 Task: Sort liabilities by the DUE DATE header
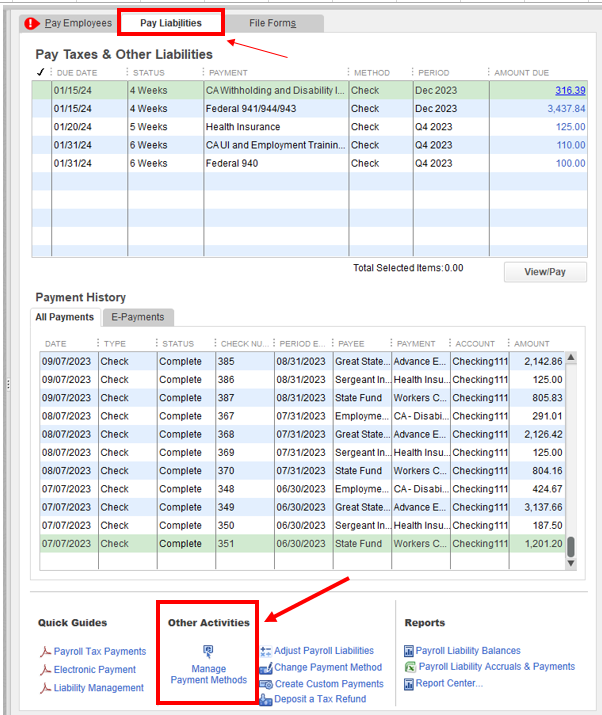tap(77, 73)
